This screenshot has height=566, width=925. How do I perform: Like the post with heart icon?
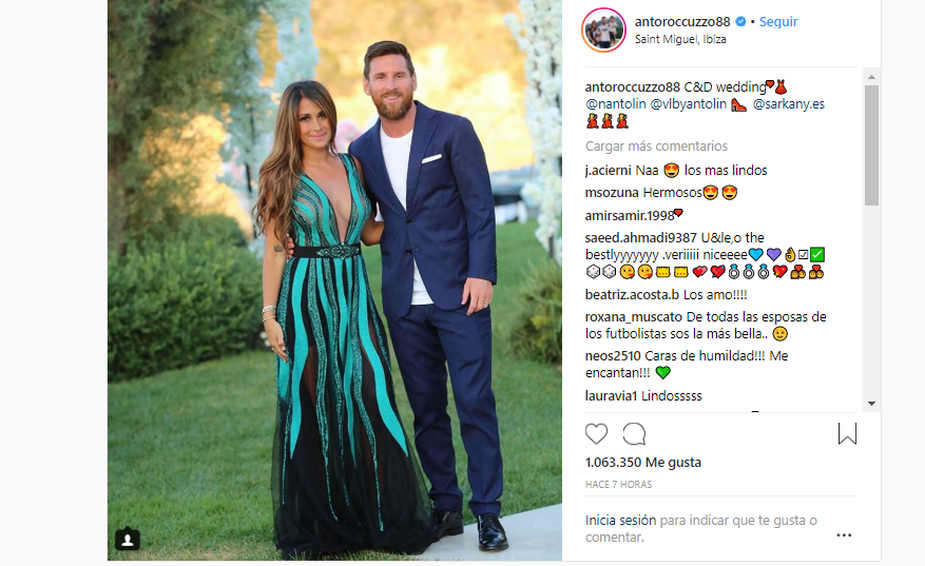coord(596,434)
